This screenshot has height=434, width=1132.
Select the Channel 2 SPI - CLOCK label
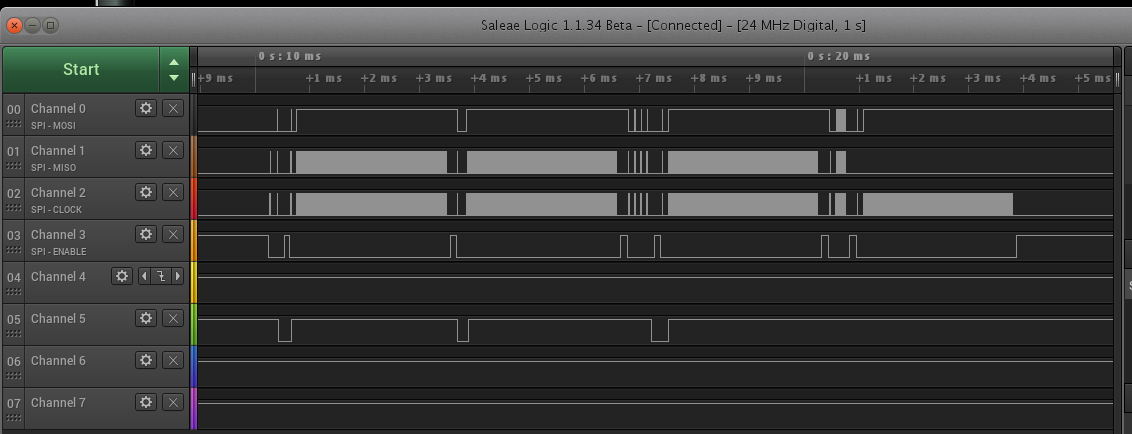[56, 209]
